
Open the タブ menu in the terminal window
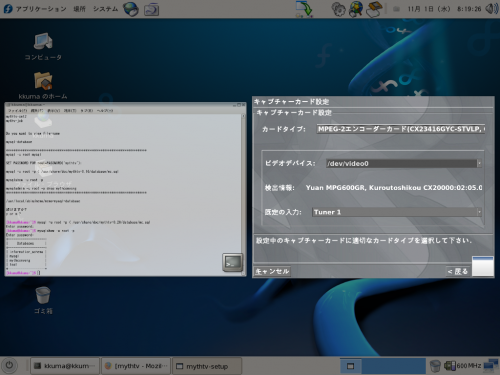[x=87, y=110]
